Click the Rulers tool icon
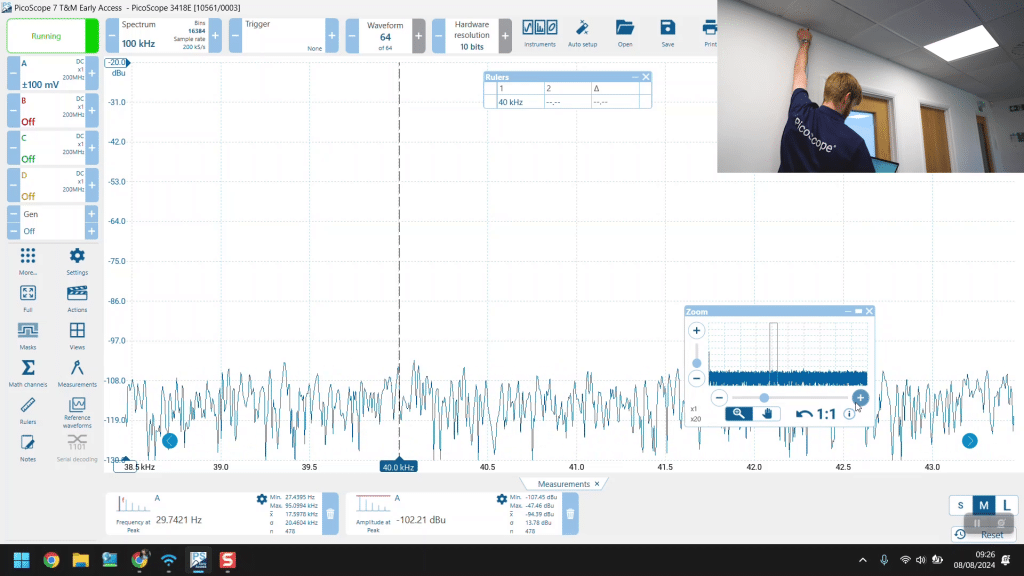 click(28, 406)
